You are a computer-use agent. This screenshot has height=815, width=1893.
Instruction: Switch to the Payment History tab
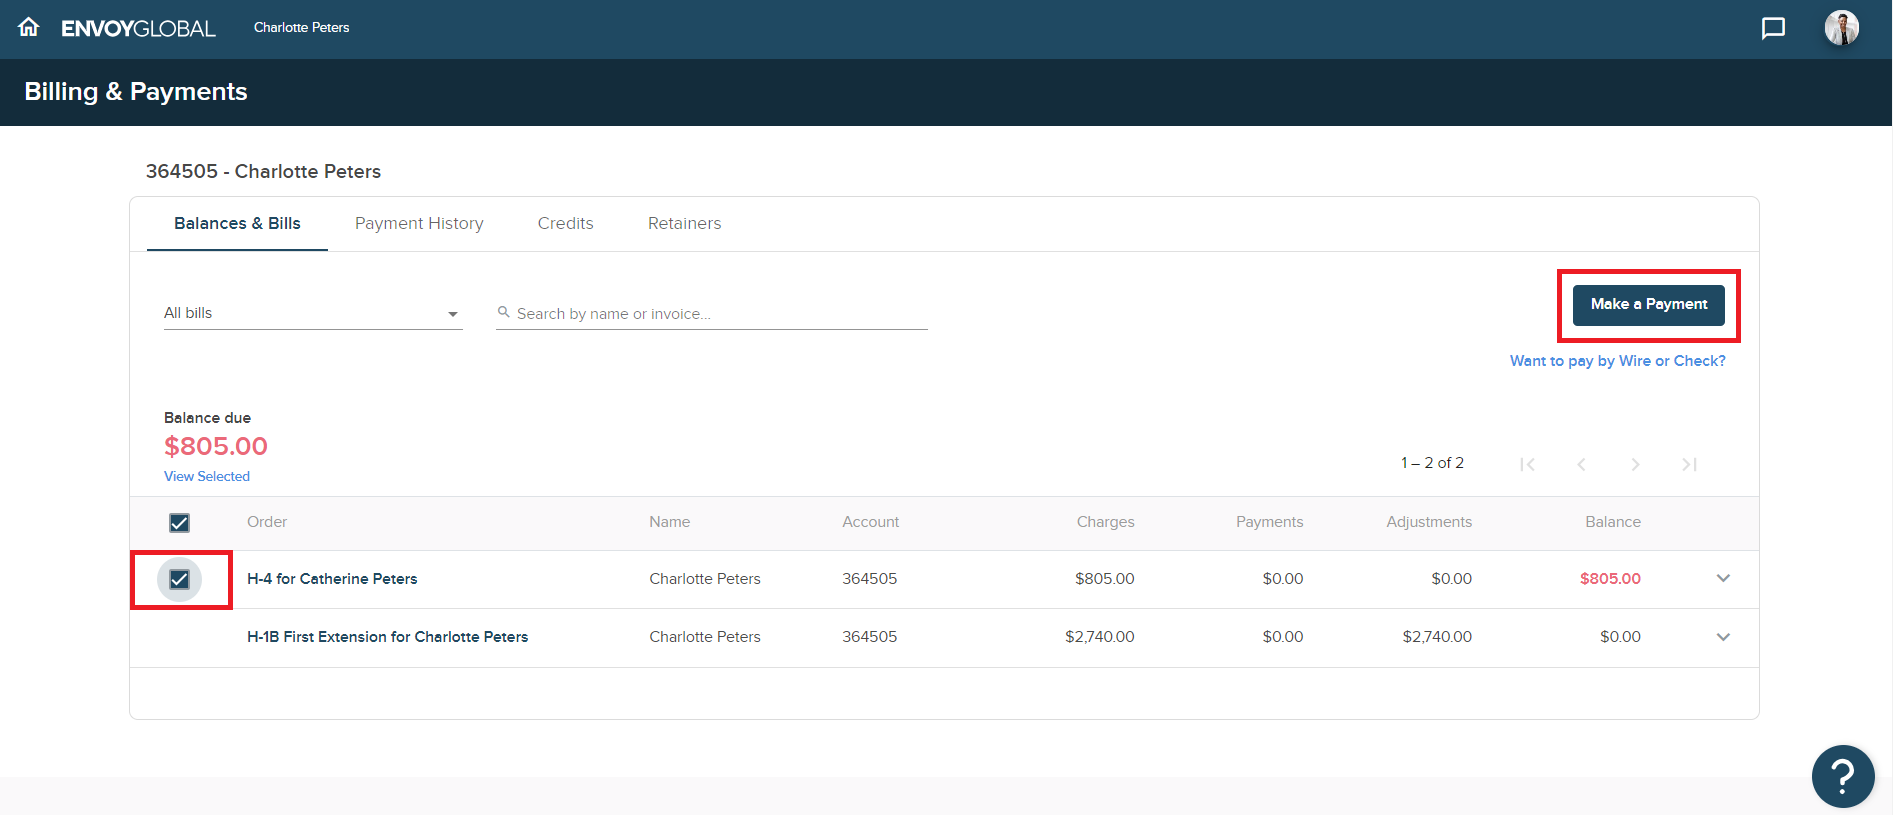(x=419, y=224)
